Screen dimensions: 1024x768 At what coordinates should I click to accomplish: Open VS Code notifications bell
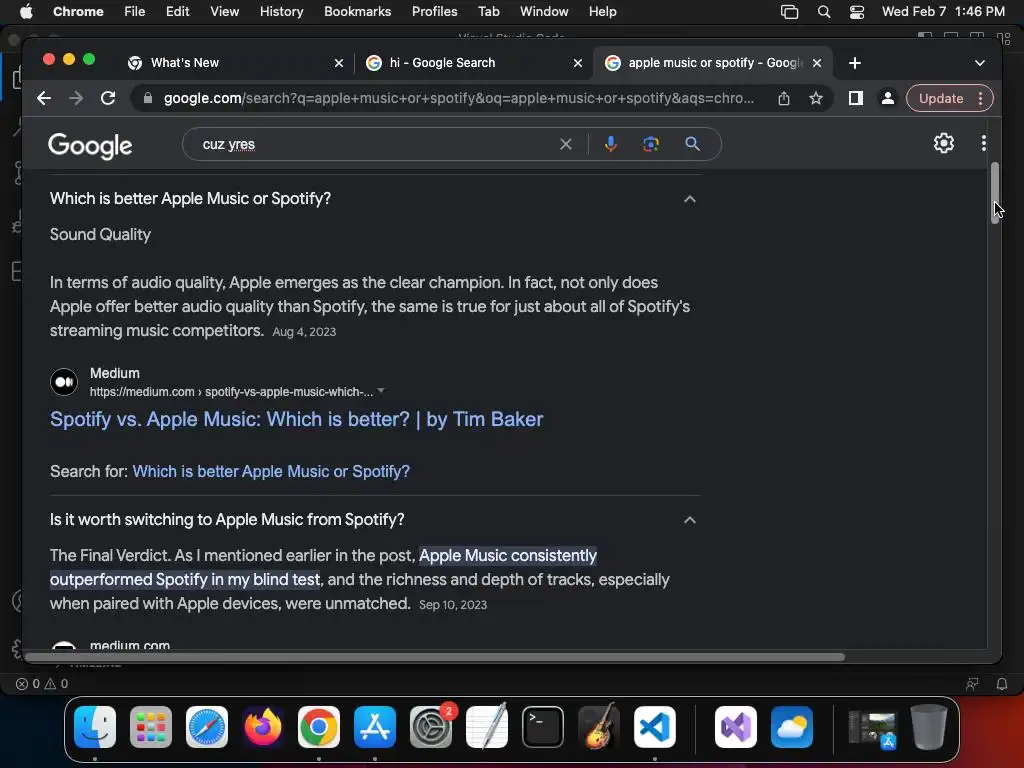1002,684
